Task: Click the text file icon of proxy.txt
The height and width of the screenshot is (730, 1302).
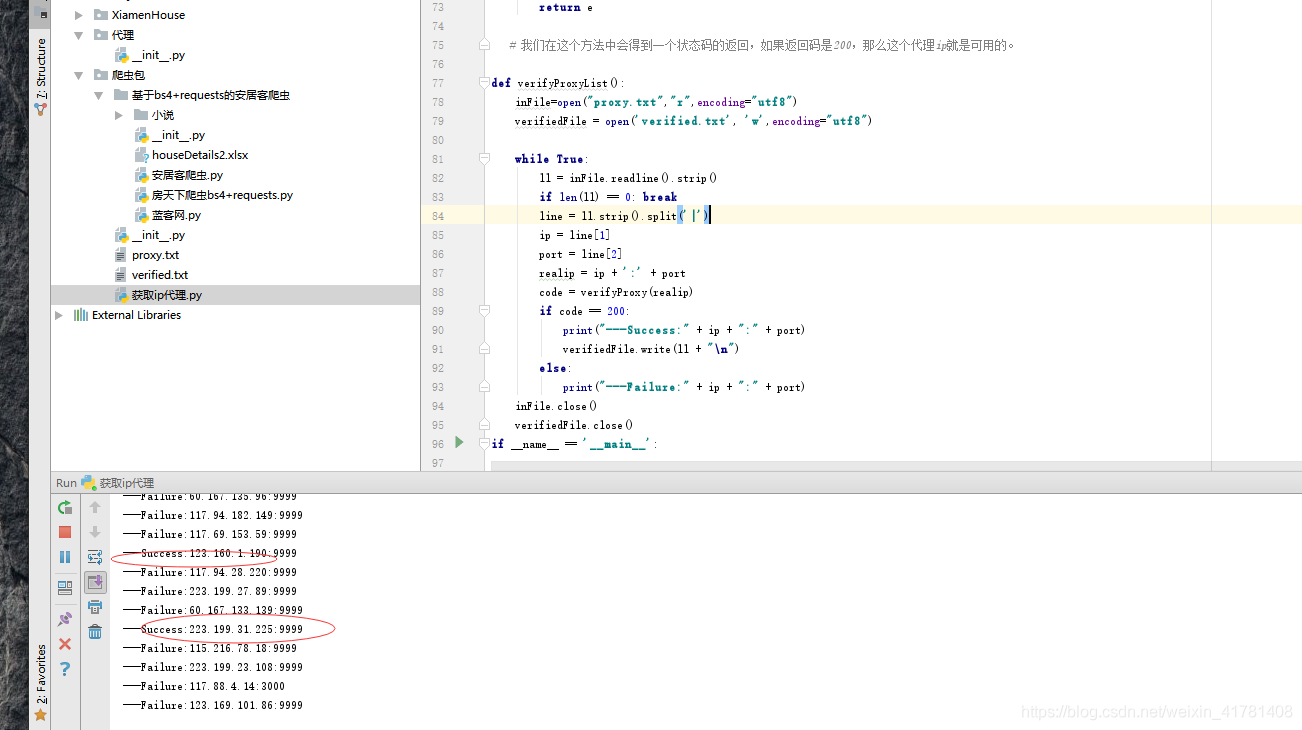Action: pyautogui.click(x=121, y=255)
